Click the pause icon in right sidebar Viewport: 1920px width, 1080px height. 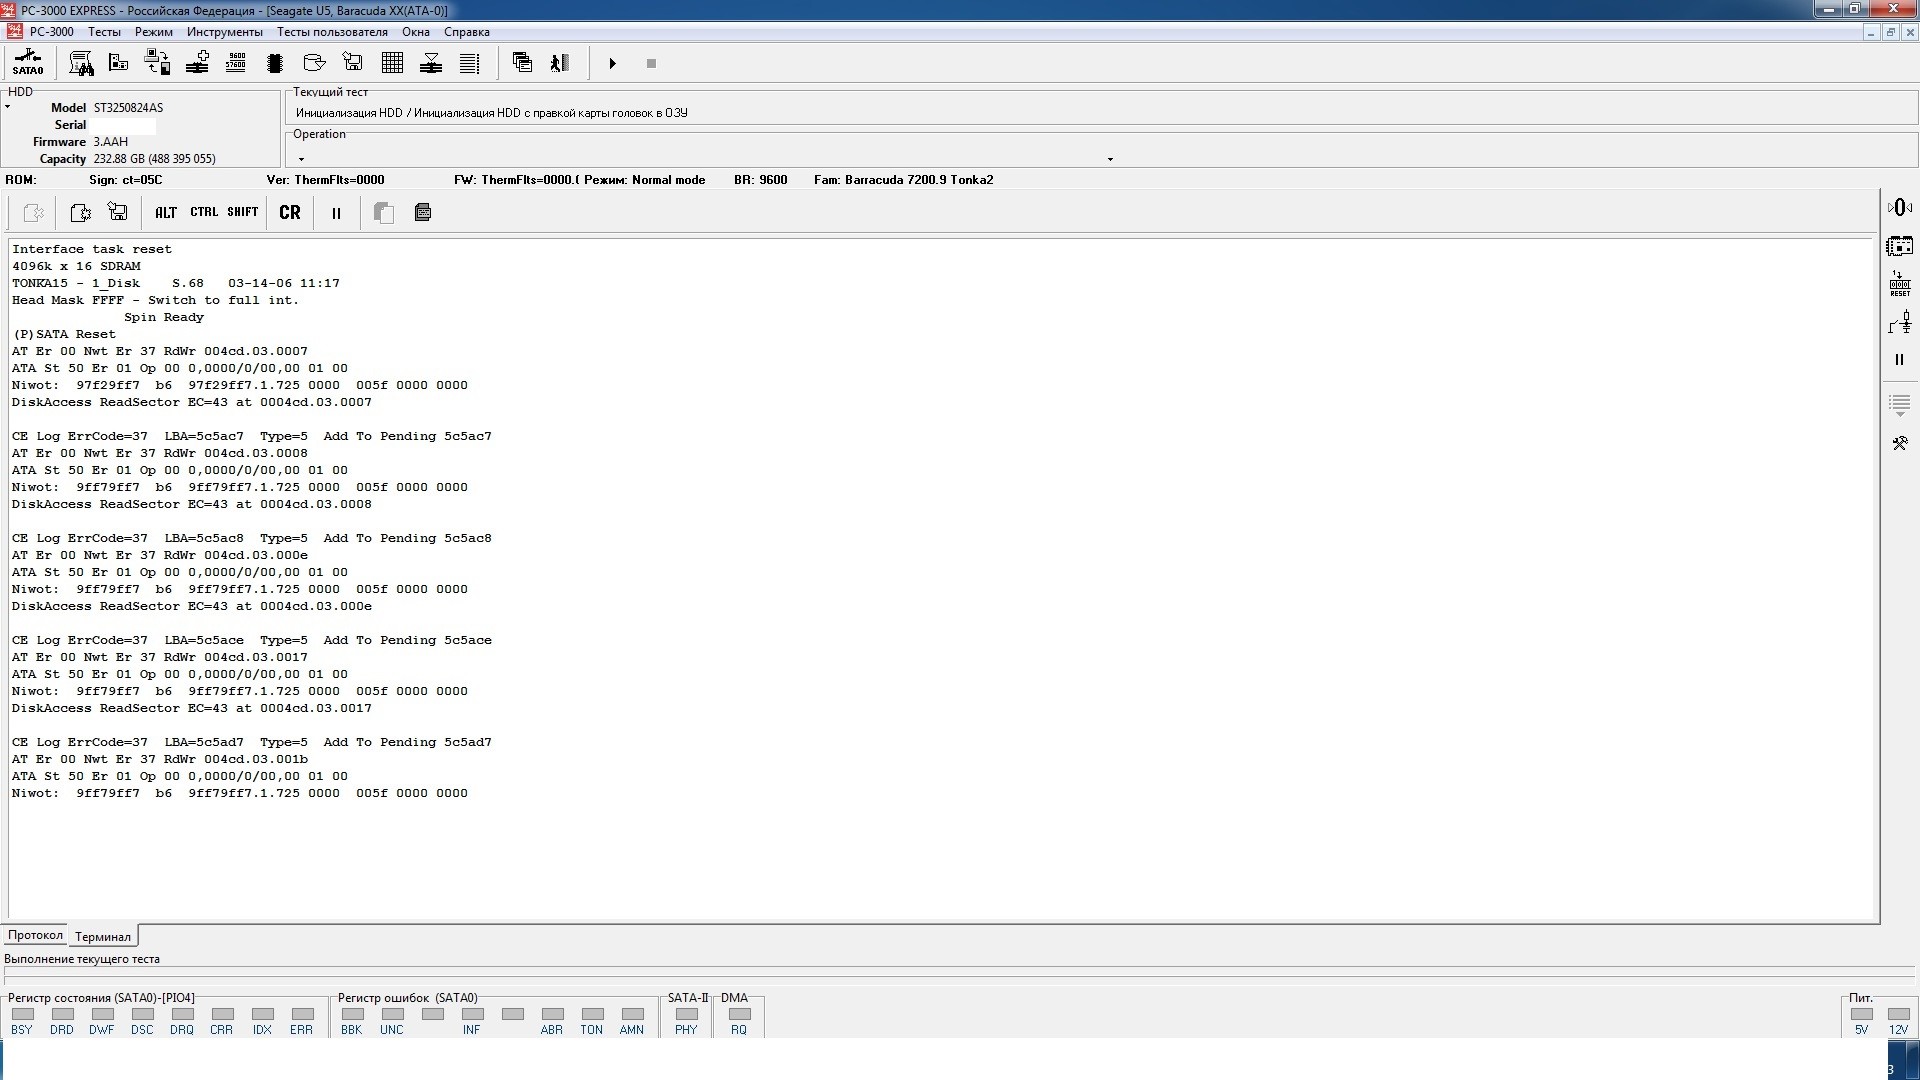[1899, 360]
